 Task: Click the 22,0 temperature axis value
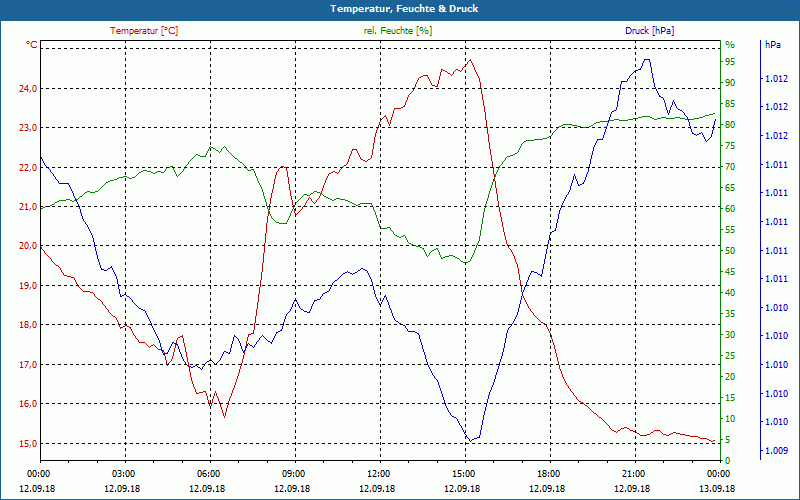coord(29,168)
